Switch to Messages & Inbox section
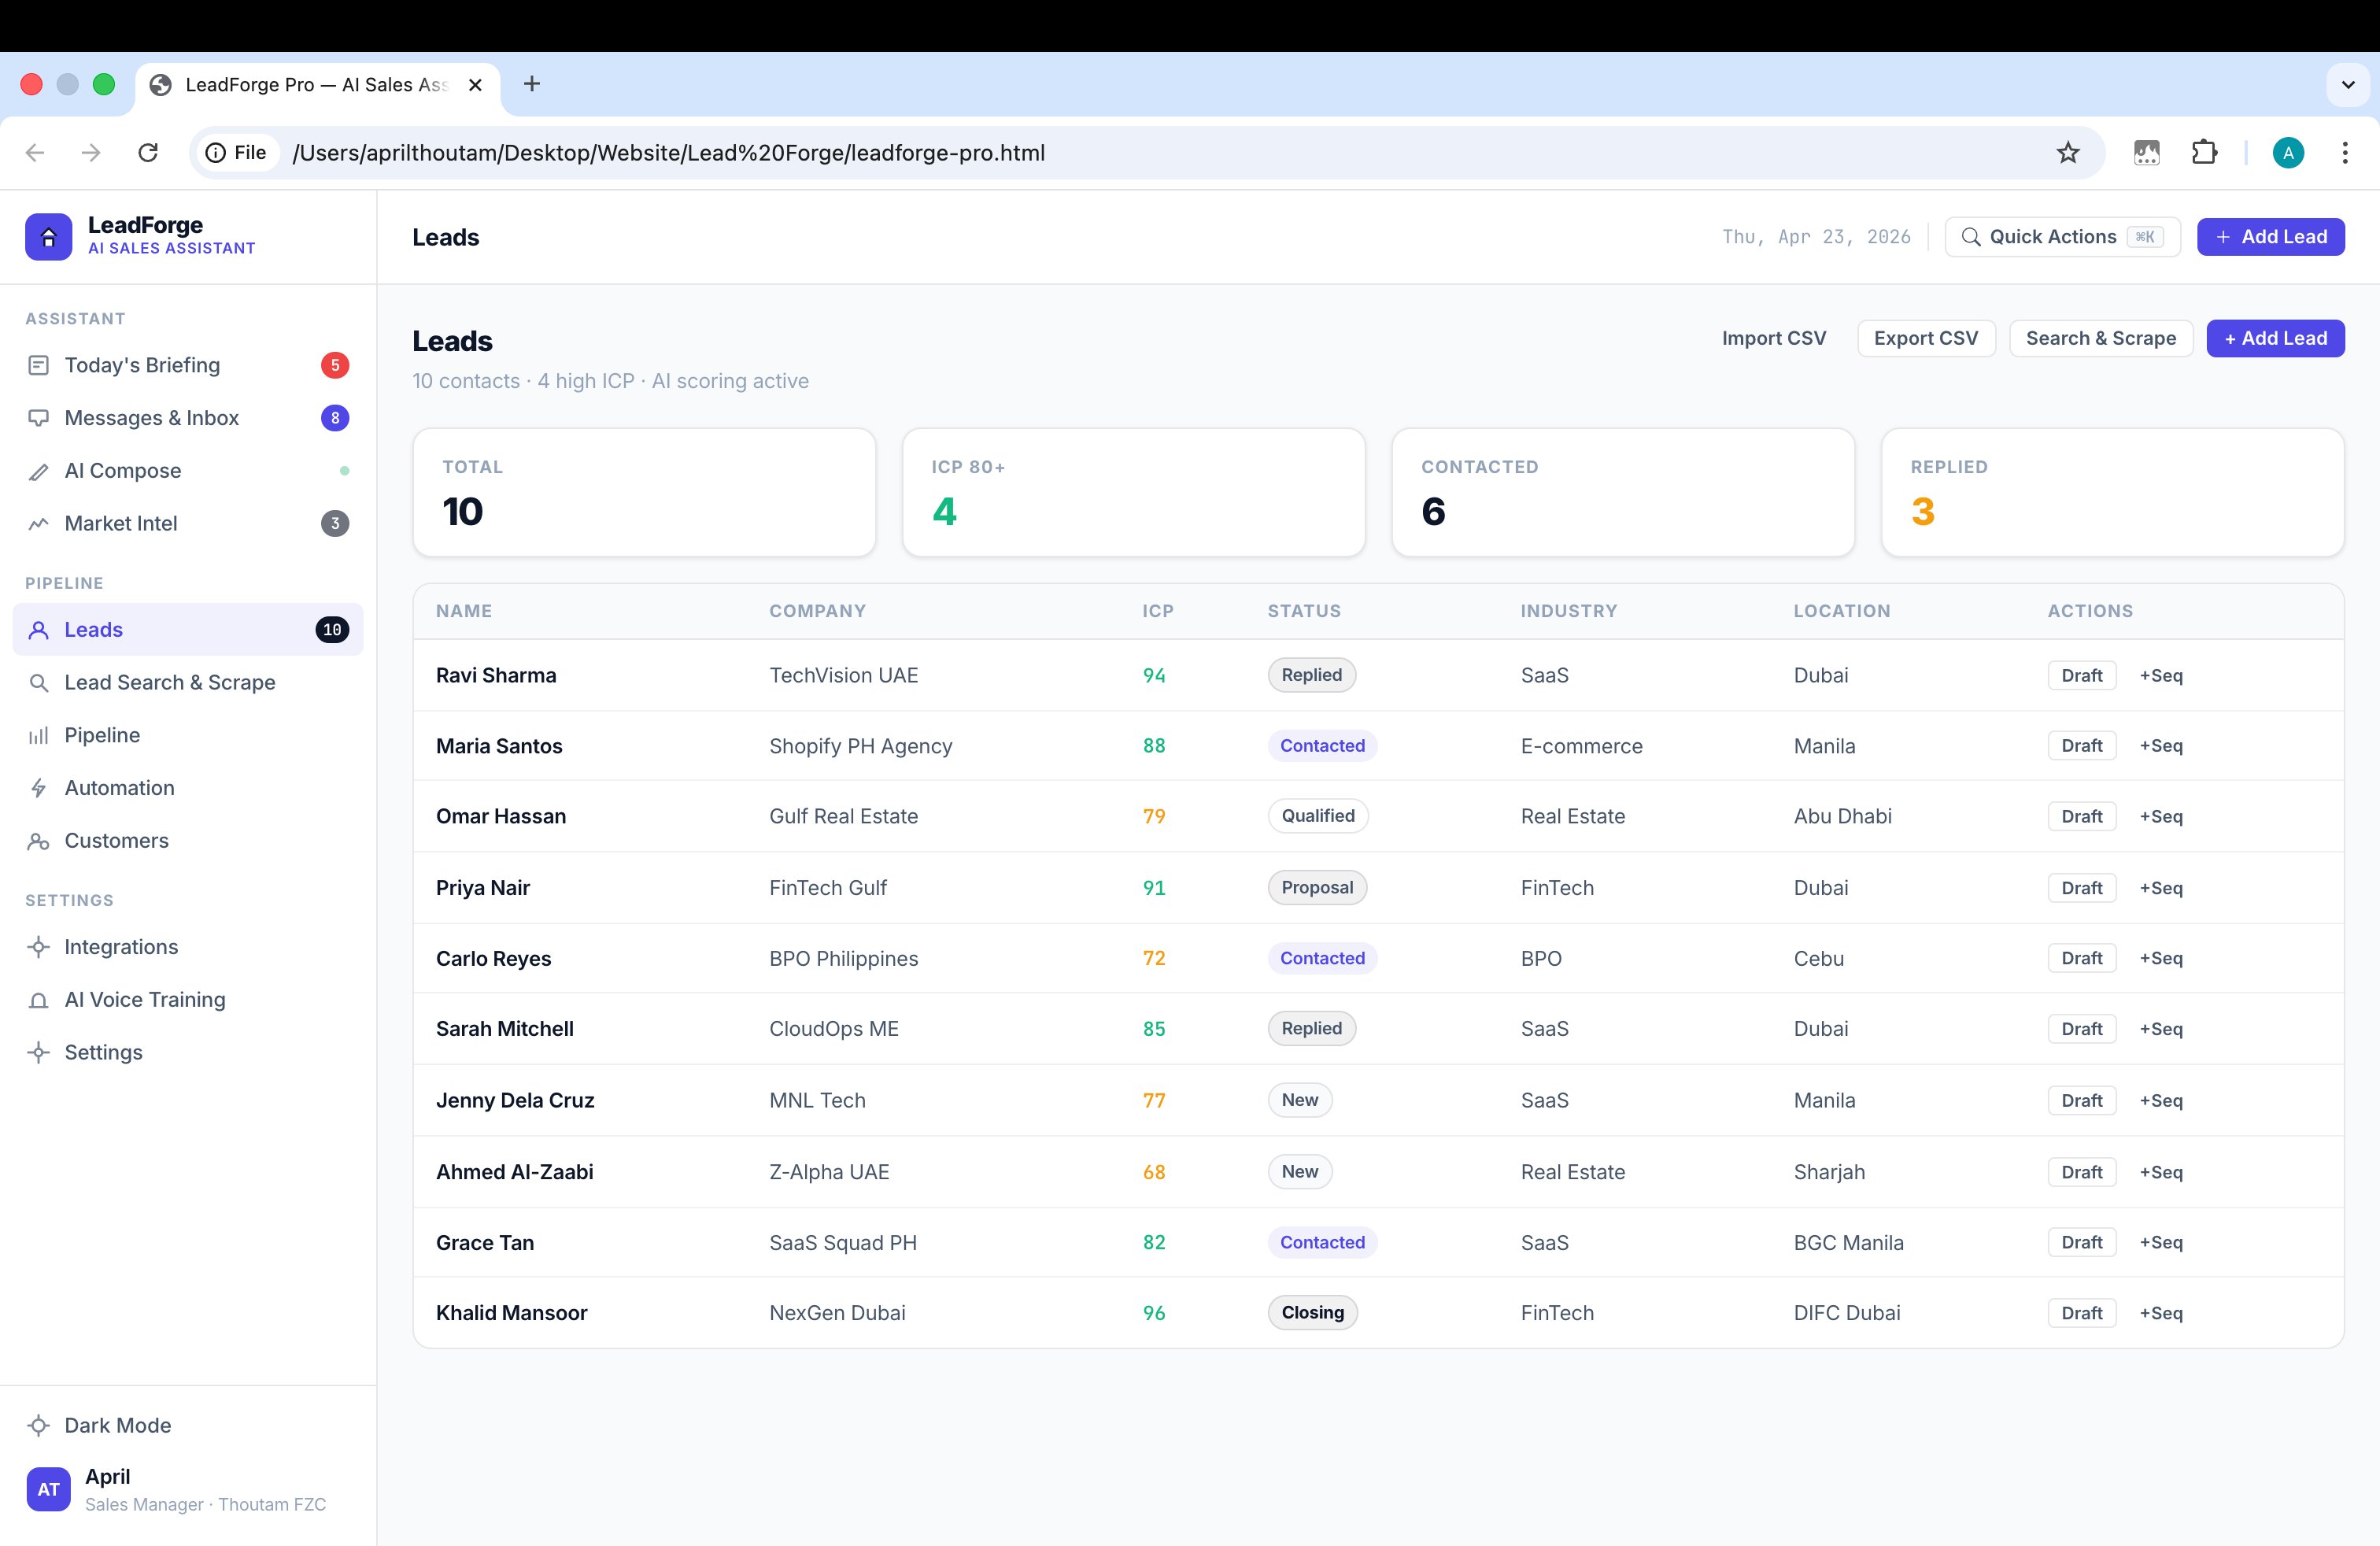Image resolution: width=2380 pixels, height=1546 pixels. click(152, 418)
